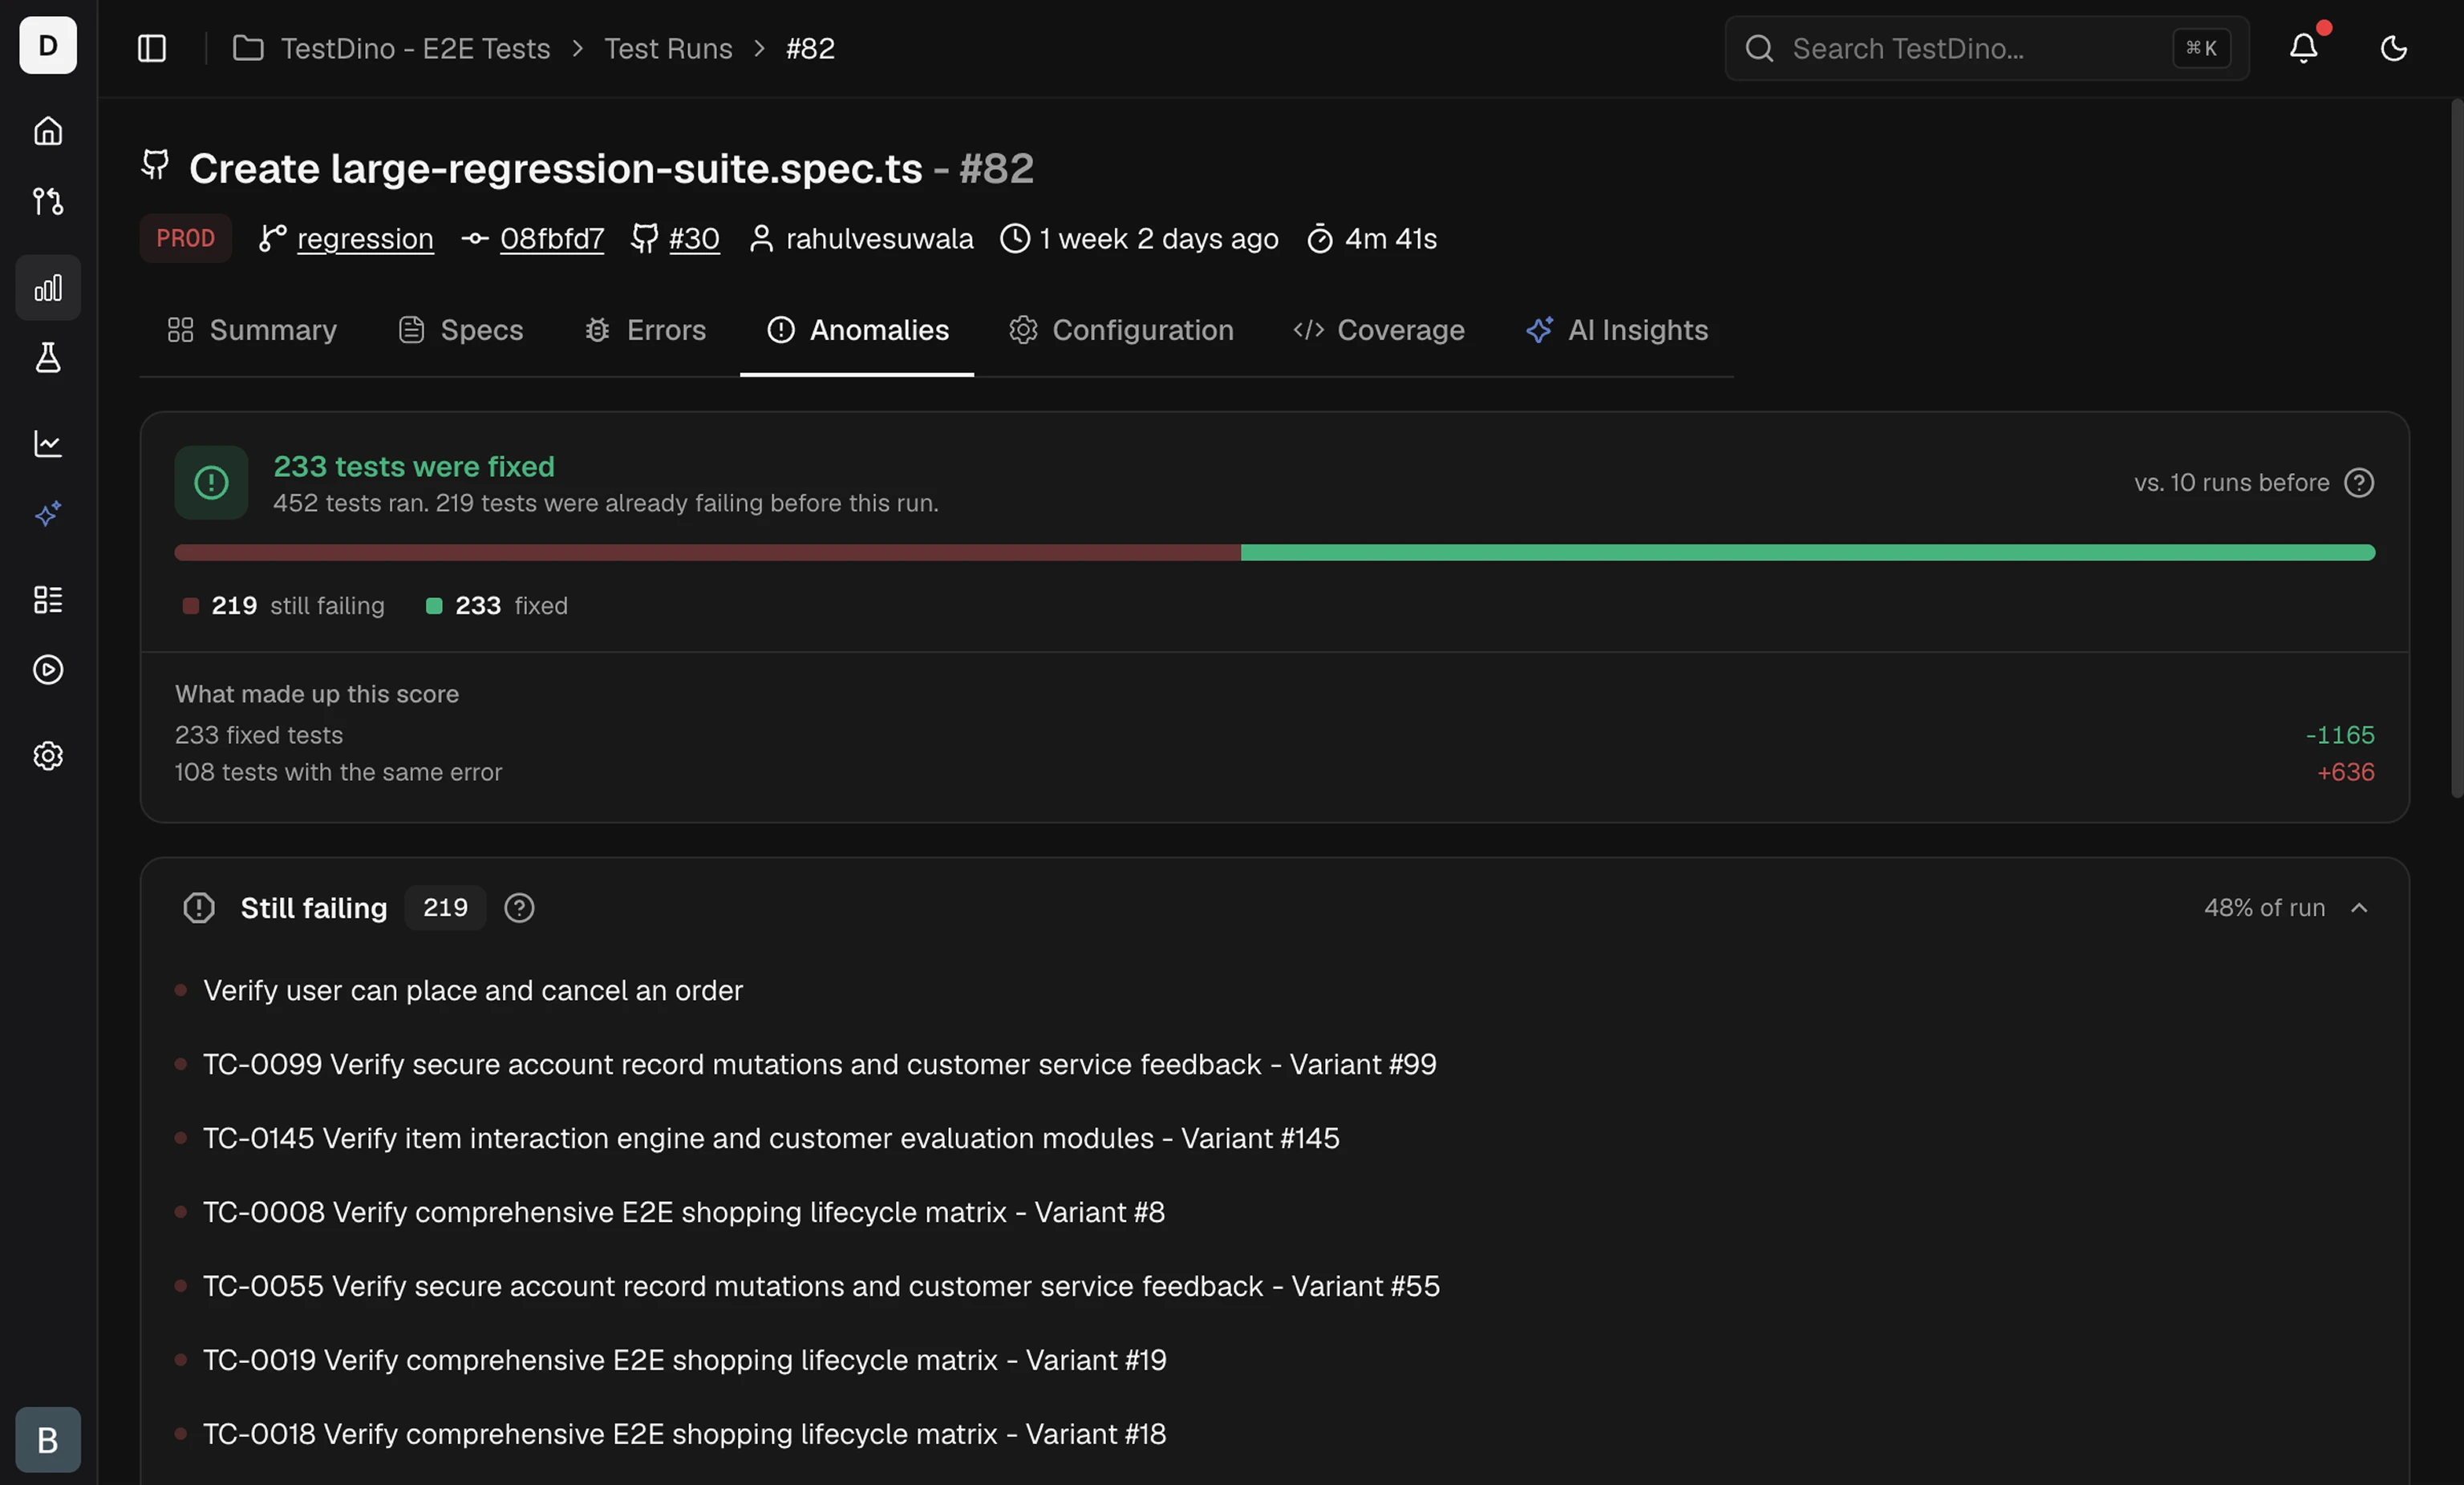Viewport: 2464px width, 1485px height.
Task: Open the regression branch link
Action: tap(365, 239)
